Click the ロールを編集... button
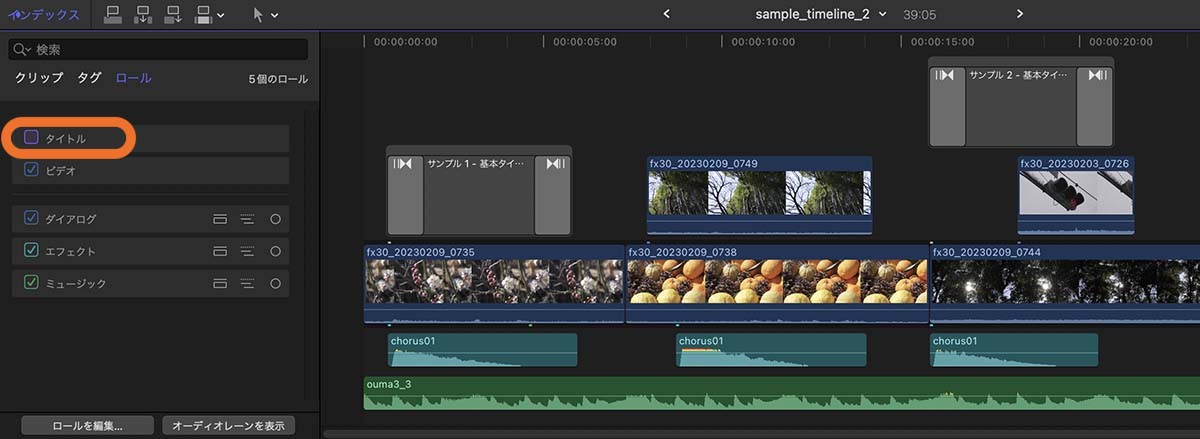Screen dimensions: 1200x439 [87, 425]
